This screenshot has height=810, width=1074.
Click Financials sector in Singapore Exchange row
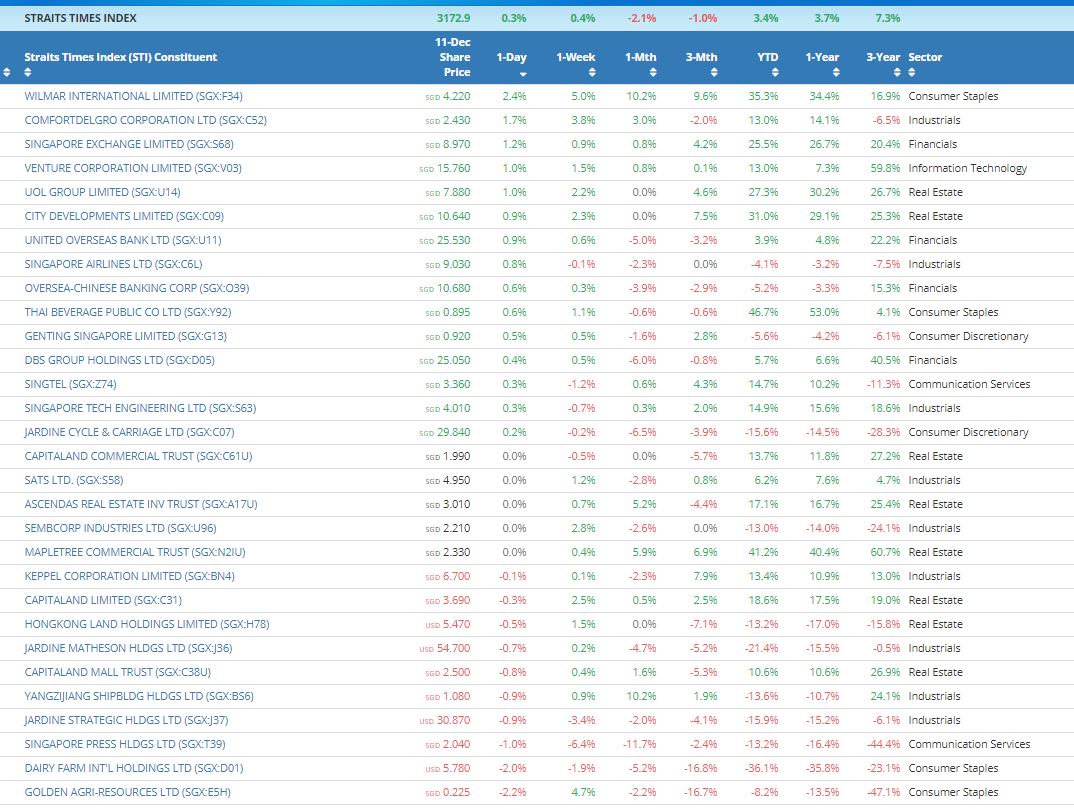point(932,144)
